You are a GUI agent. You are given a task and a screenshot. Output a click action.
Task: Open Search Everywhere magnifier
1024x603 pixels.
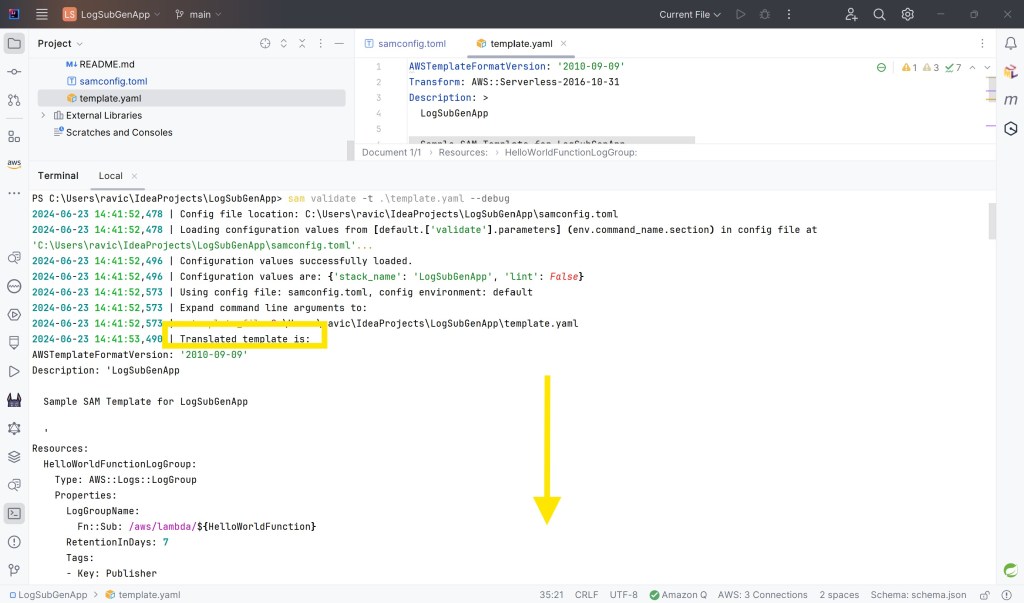click(880, 15)
